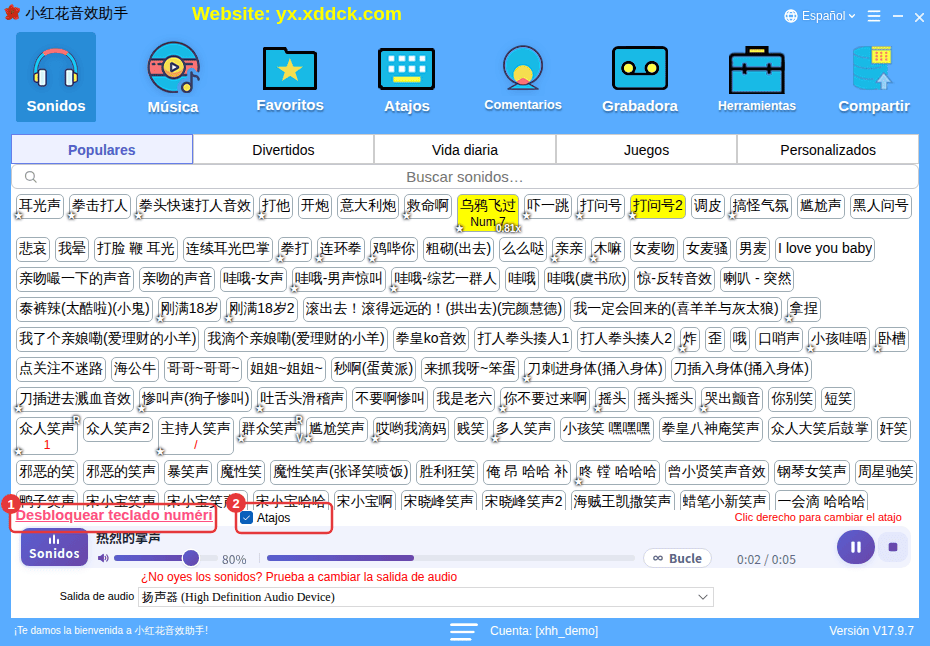
Task: Open the Herramientas toolbox icon
Action: 757,77
